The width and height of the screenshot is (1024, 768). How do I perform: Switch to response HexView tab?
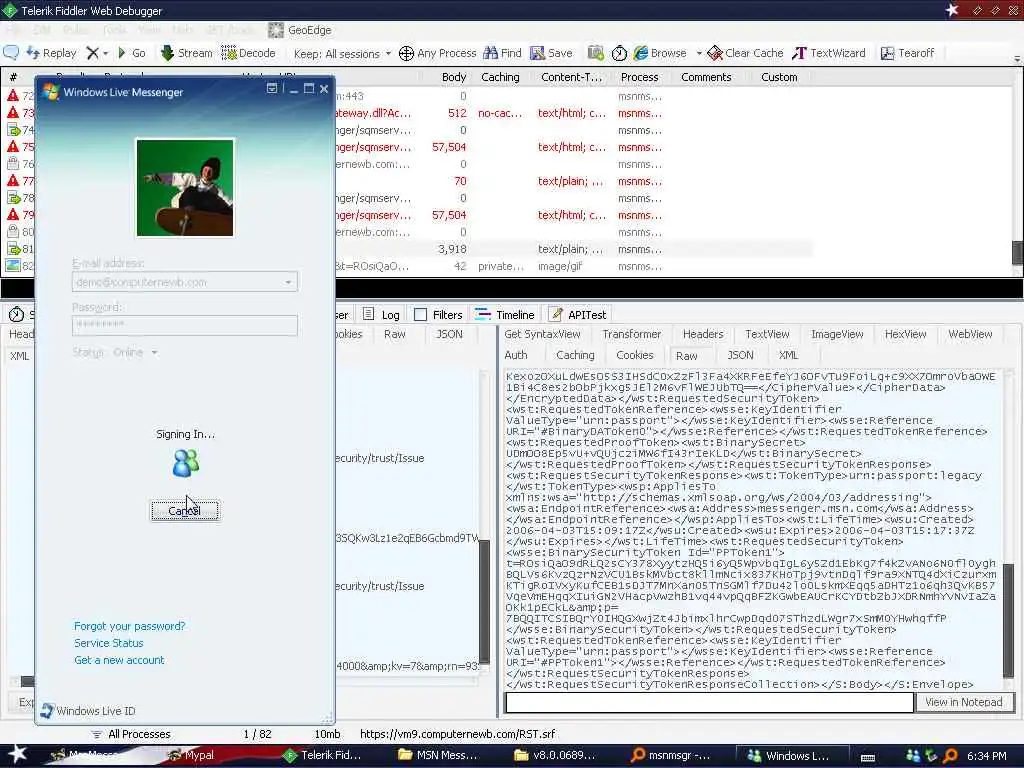click(905, 334)
